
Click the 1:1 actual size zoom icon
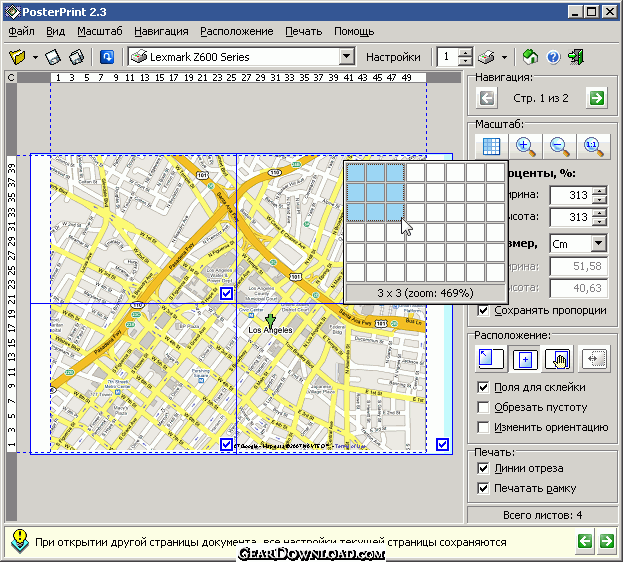pyautogui.click(x=594, y=146)
